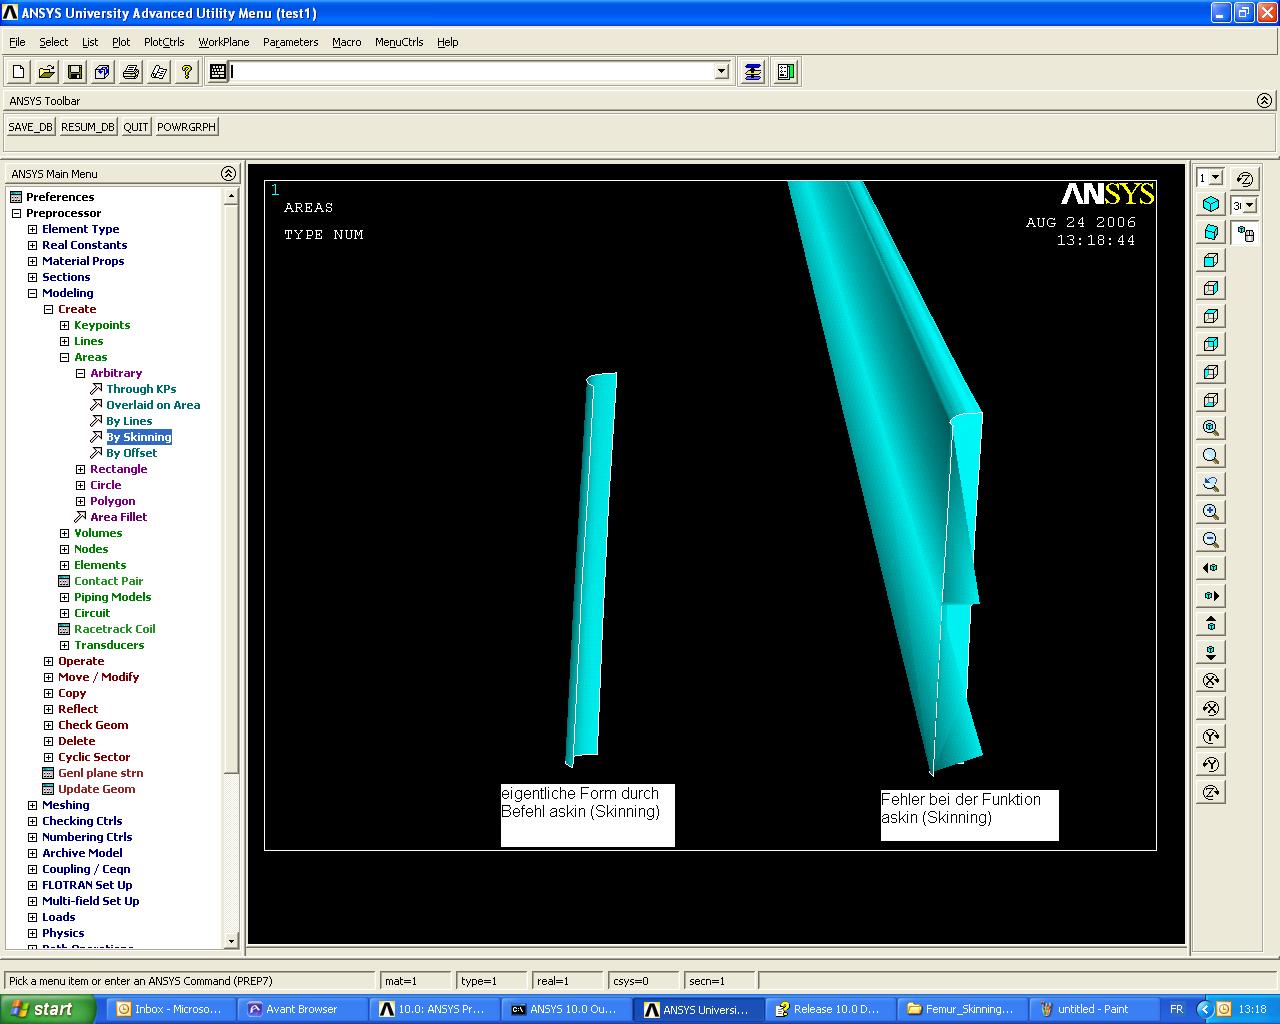The image size is (1280, 1024).
Task: Open the MenuCtrls menu
Action: point(399,42)
